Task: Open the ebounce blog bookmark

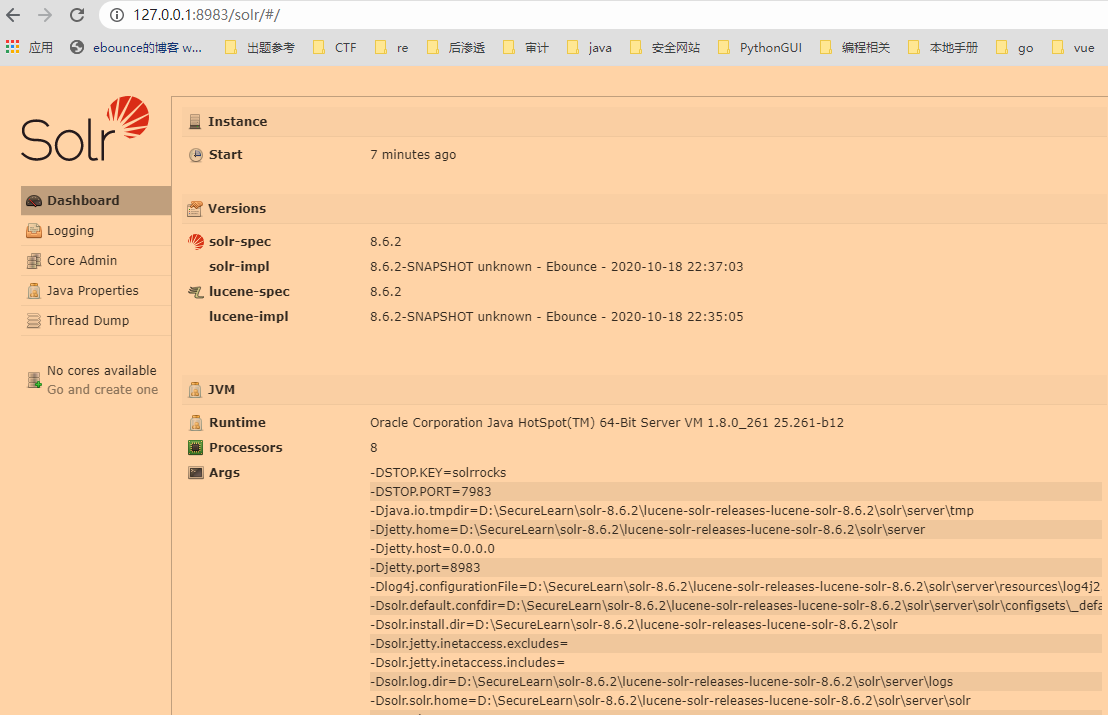Action: pos(136,47)
